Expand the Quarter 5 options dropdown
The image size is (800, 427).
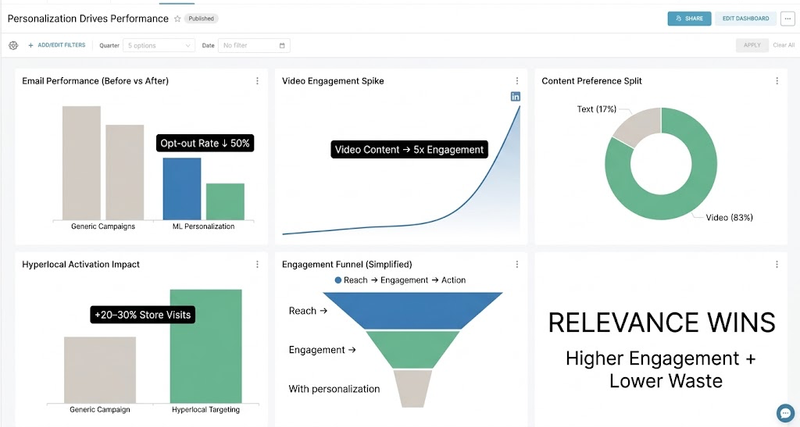[x=159, y=45]
